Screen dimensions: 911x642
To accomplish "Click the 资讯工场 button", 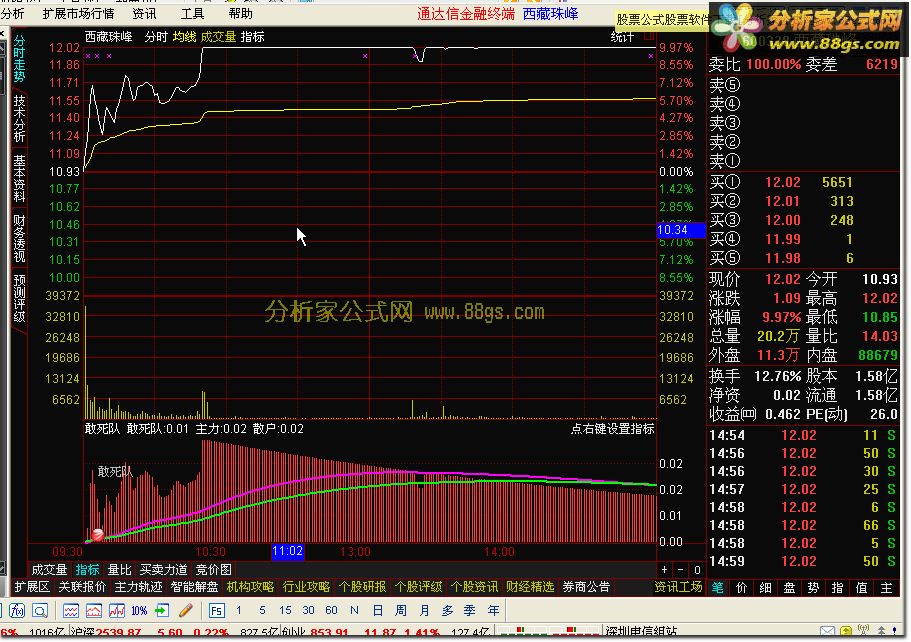I will 678,587.
